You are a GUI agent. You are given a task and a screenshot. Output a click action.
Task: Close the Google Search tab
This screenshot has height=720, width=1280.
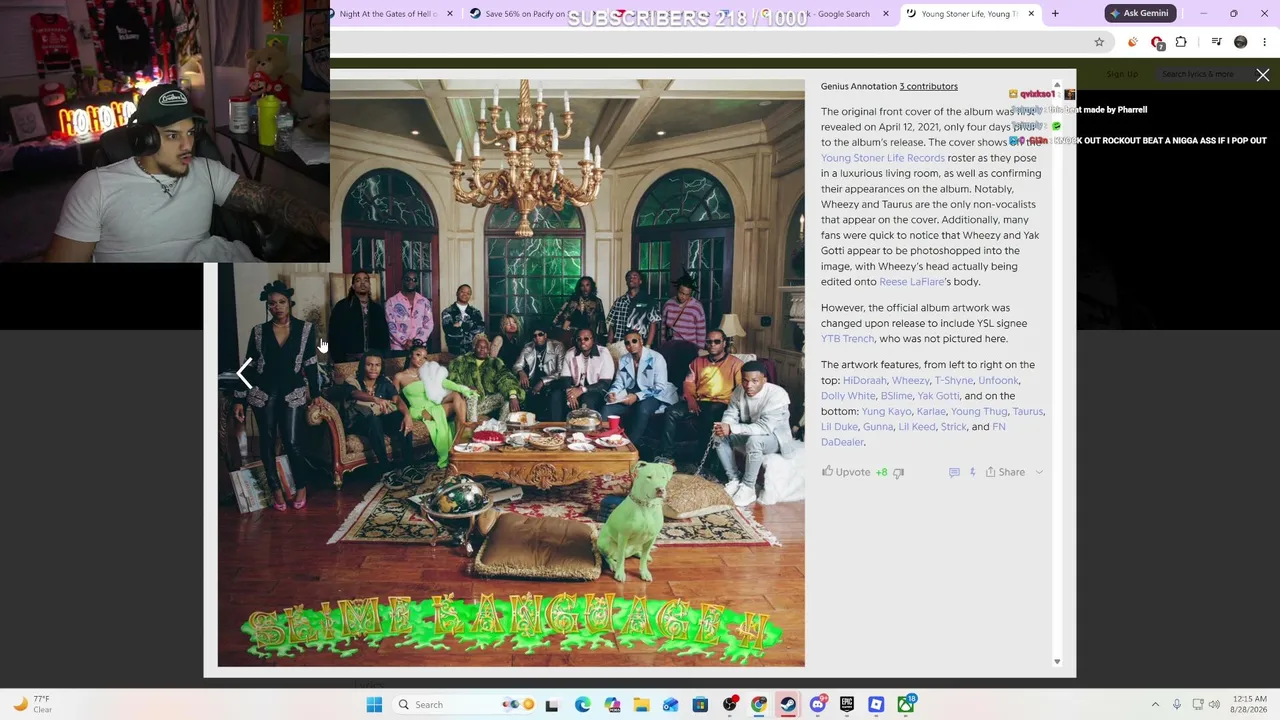pos(886,14)
